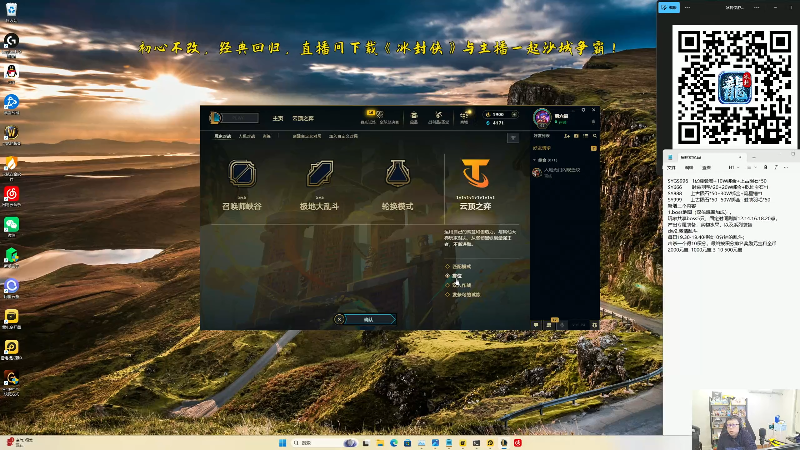Open 编辑 menu in Notepad window

(x=689, y=167)
